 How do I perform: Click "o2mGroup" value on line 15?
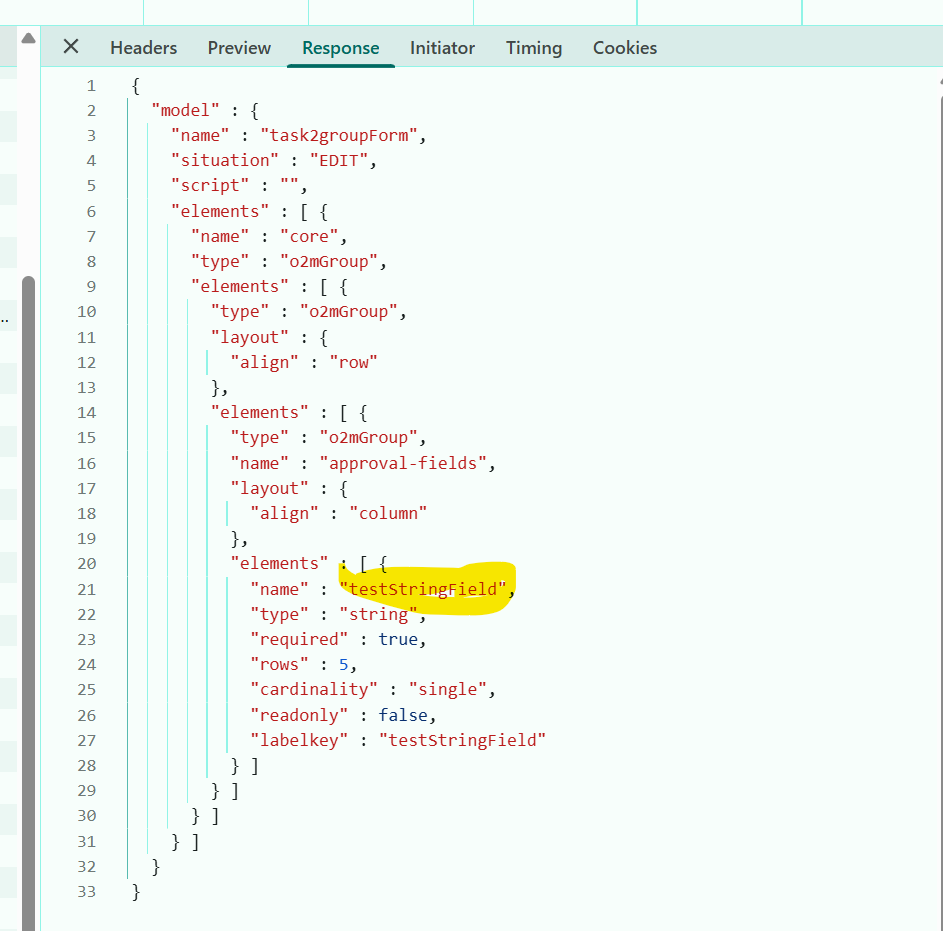click(369, 438)
